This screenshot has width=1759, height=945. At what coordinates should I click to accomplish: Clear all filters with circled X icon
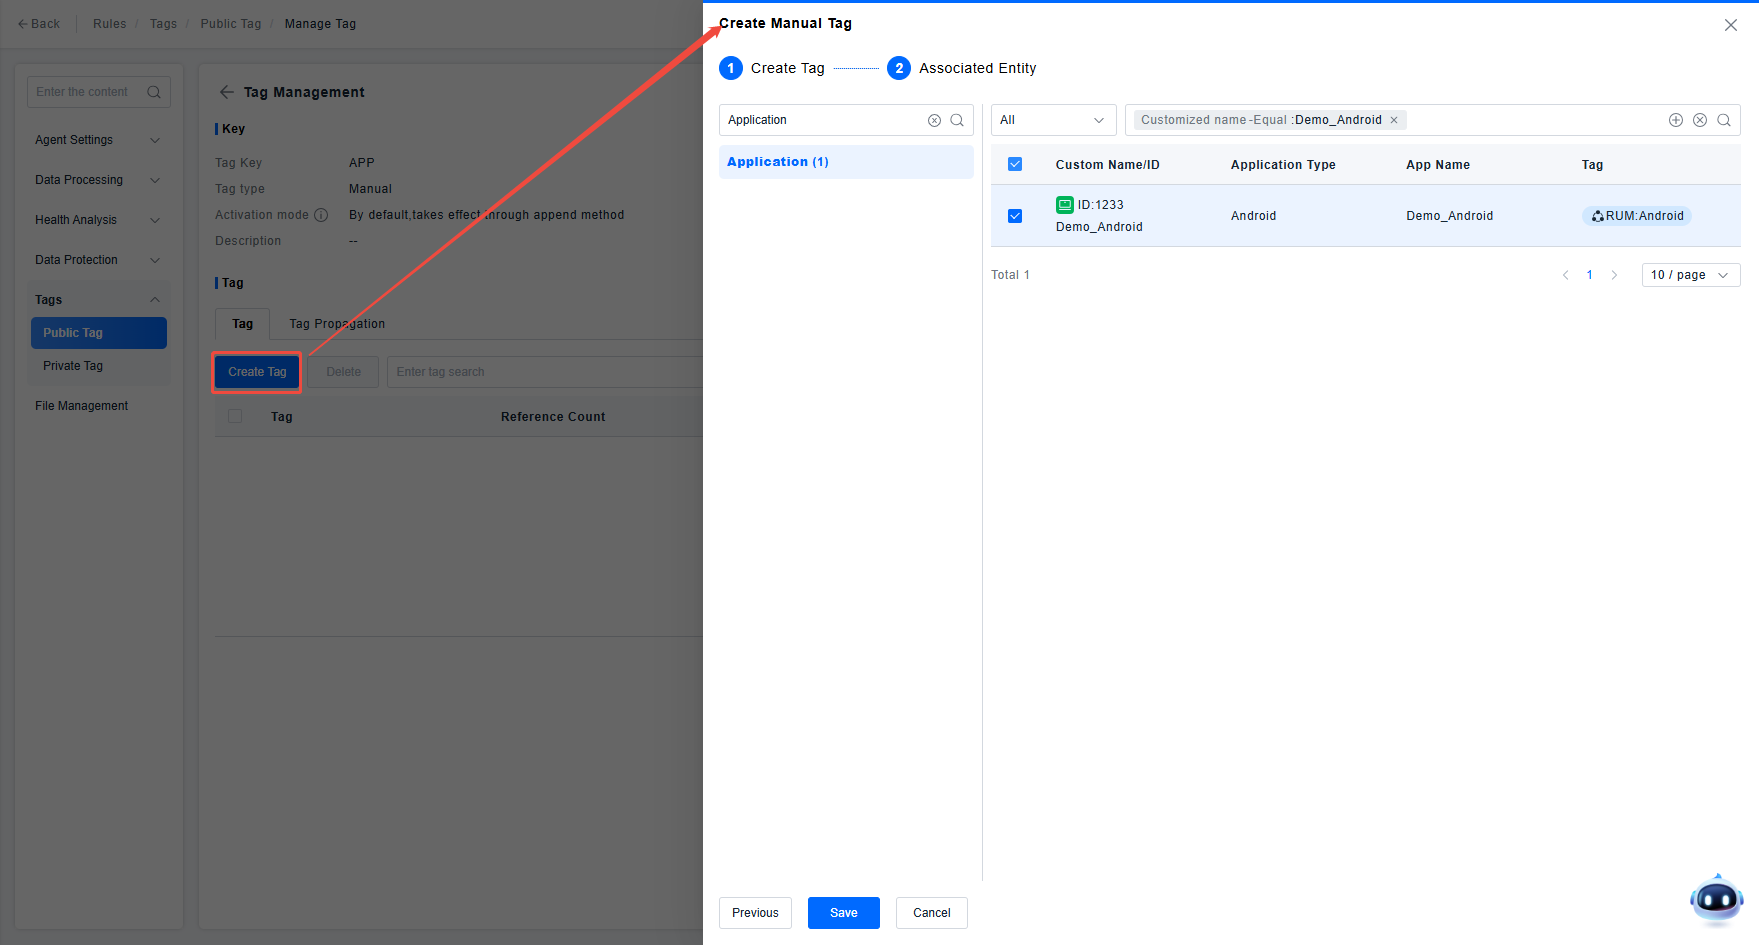click(1700, 120)
